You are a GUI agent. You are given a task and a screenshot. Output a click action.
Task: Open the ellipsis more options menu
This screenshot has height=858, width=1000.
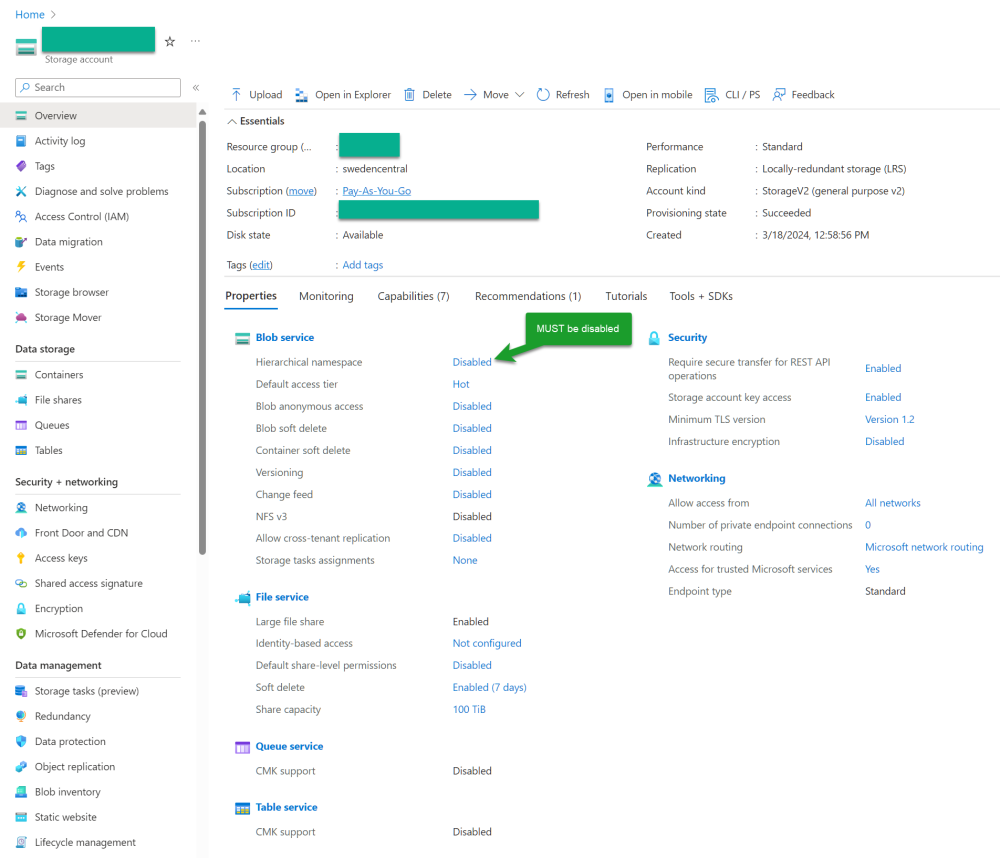195,41
